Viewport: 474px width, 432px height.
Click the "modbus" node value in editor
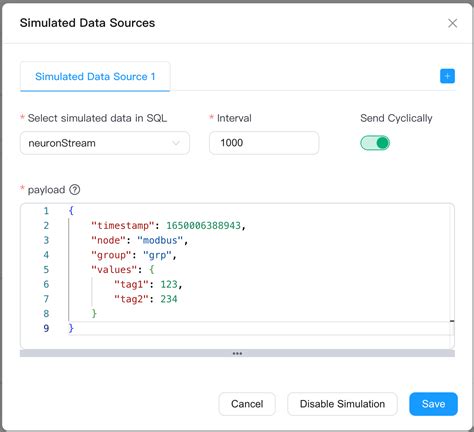[x=160, y=240]
